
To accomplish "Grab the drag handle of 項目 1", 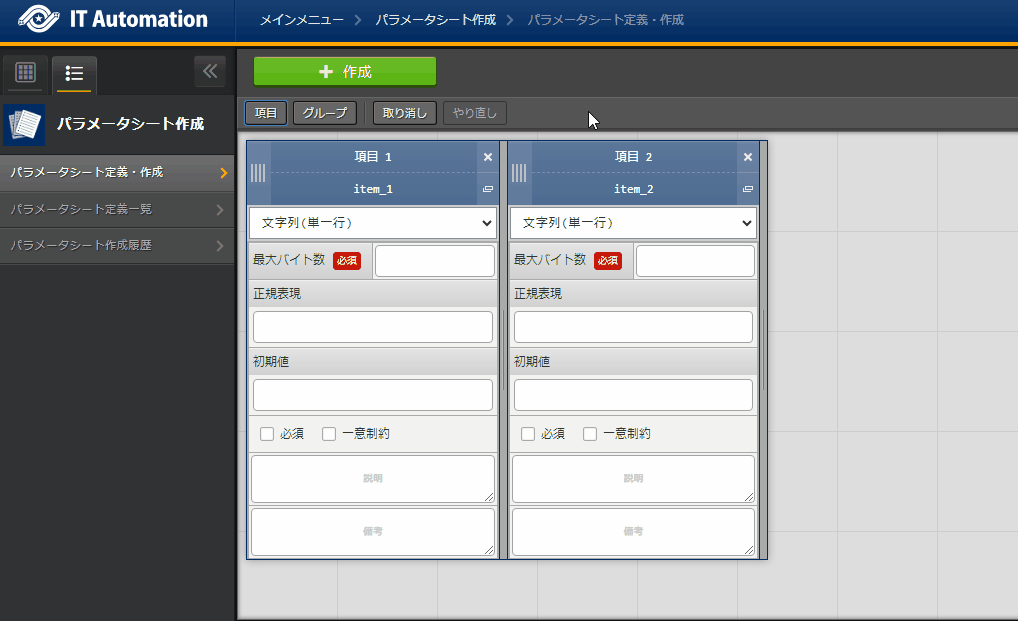I will pyautogui.click(x=258, y=173).
